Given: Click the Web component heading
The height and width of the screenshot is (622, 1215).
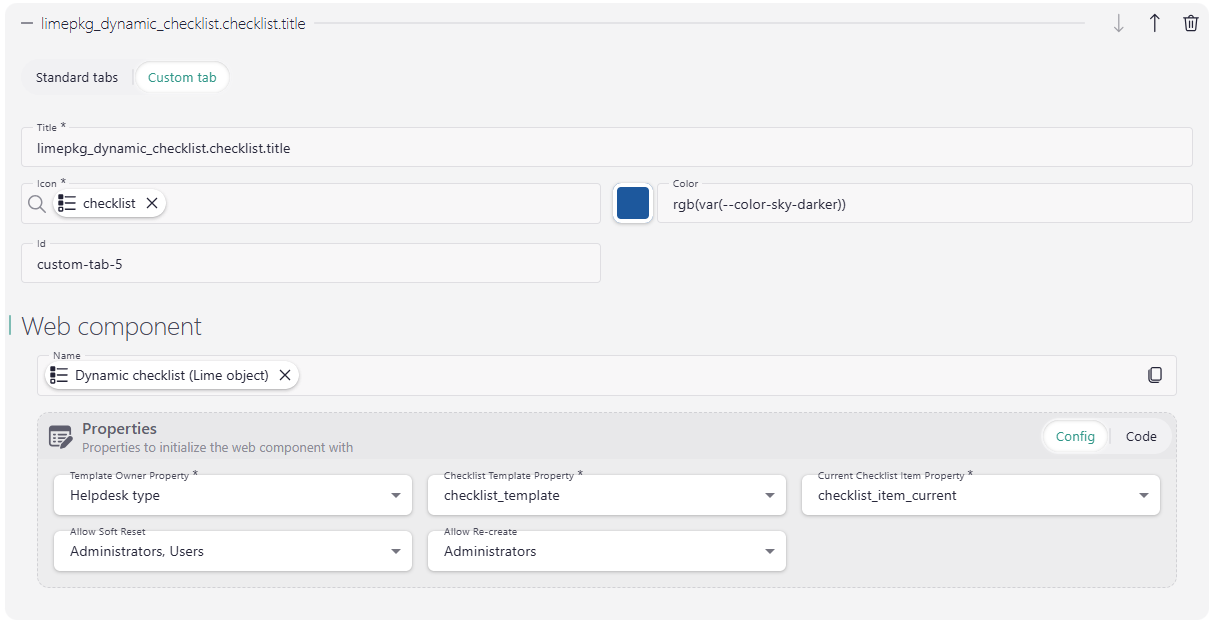Looking at the screenshot, I should (x=111, y=326).
